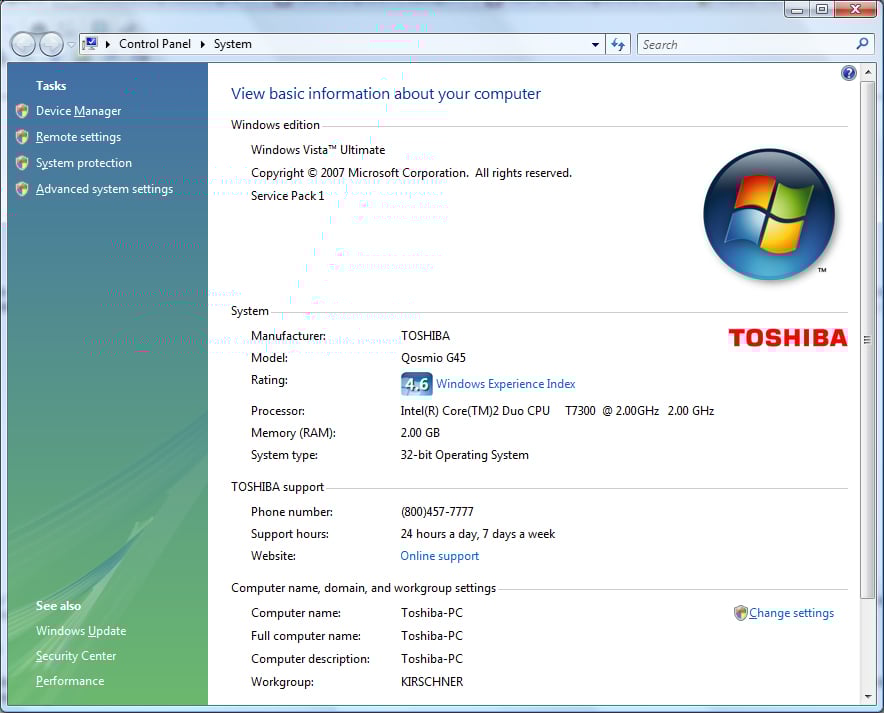This screenshot has height=713, width=884.
Task: Open Performance under See also
Action: pyautogui.click(x=70, y=681)
